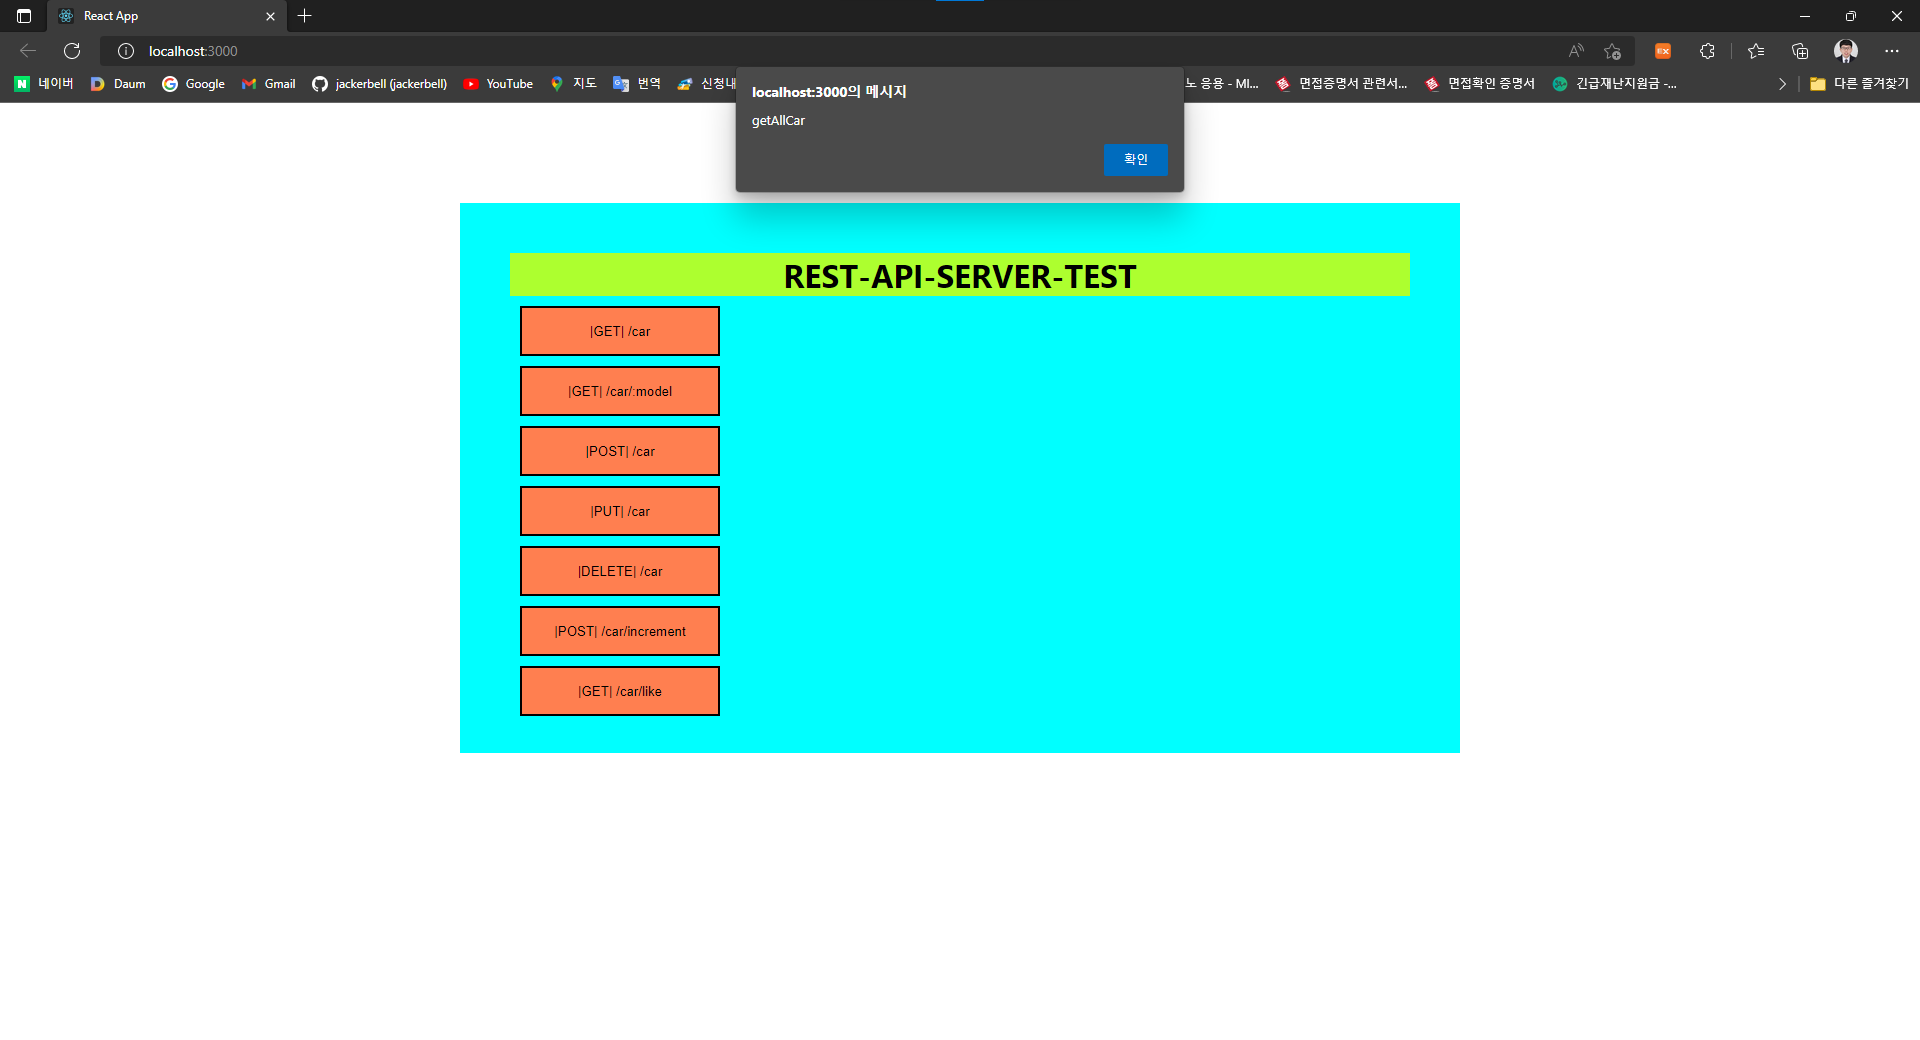Image resolution: width=1920 pixels, height=1040 pixels.
Task: Add this page to favorites star icon
Action: [x=1612, y=51]
